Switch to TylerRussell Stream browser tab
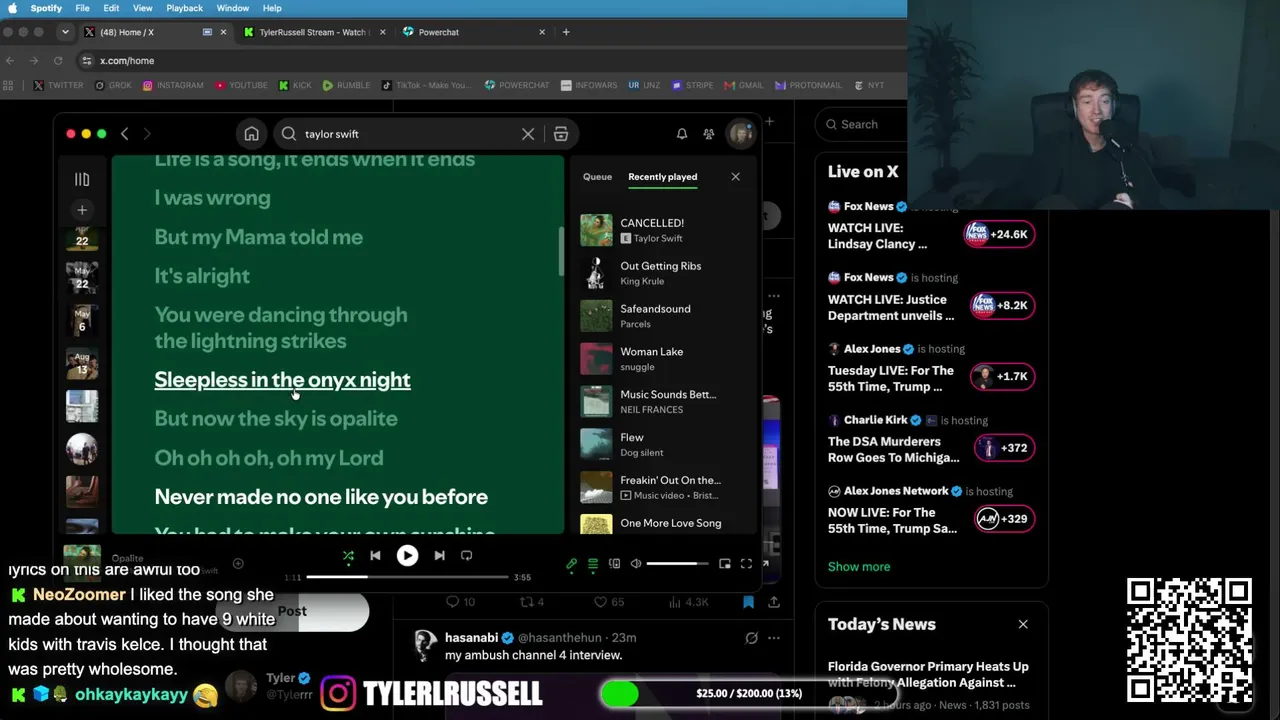The image size is (1280, 720). pos(316,32)
